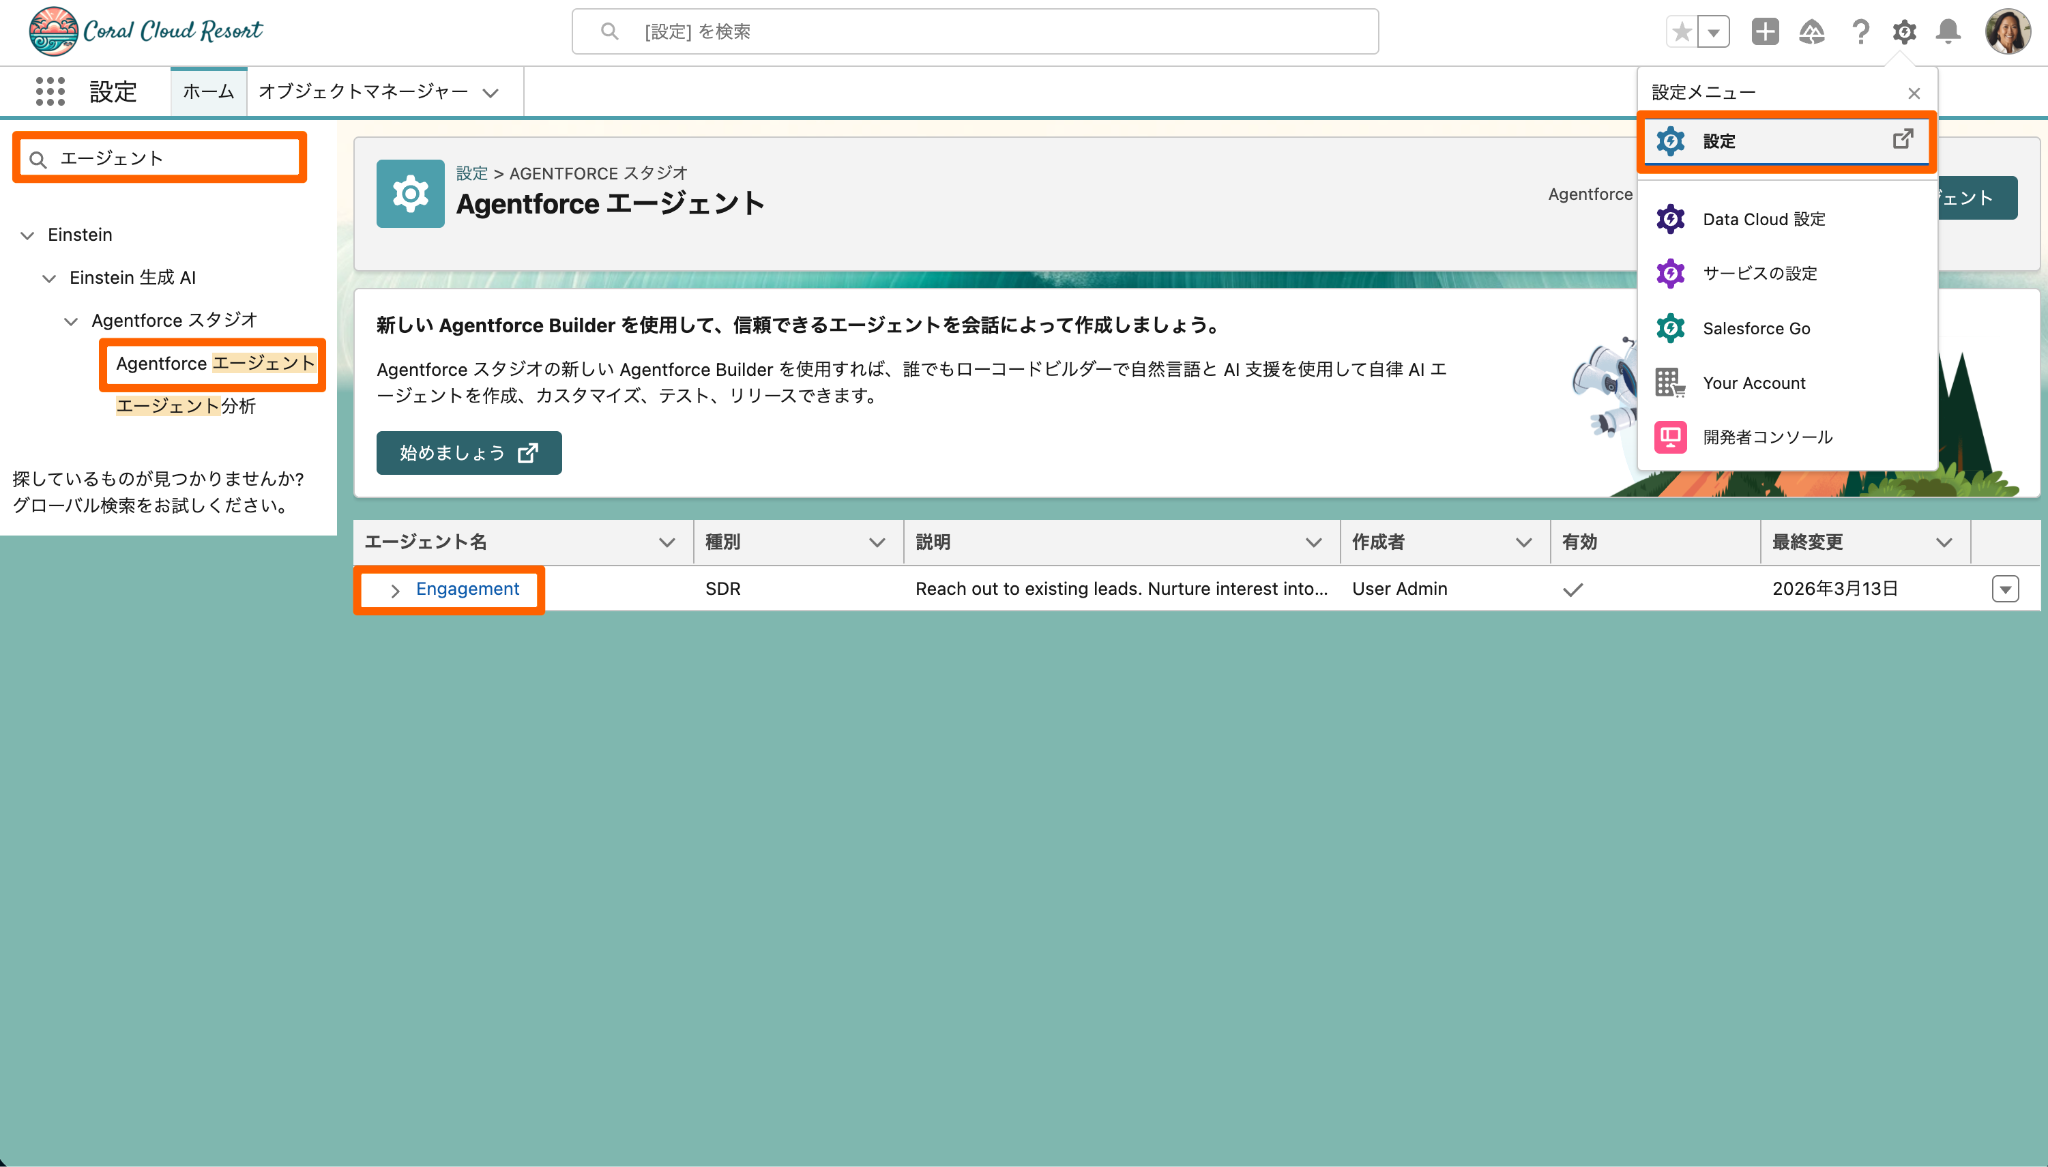
Task: Open the Trailhead guidance icon
Action: tap(1811, 32)
